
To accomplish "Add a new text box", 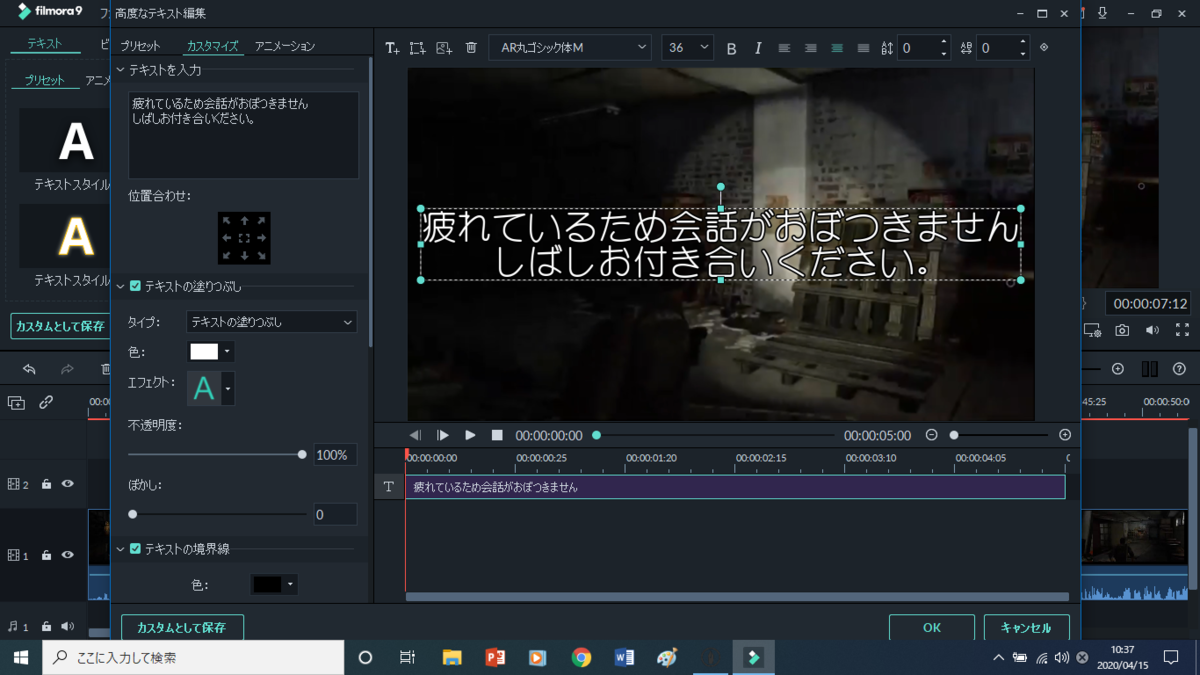I will point(392,48).
